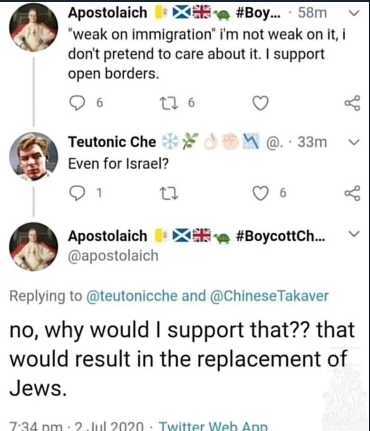Viewport: 370px width, 431px height.
Task: Open Apostolaich's avatar on the main tweet
Action: tap(33, 247)
